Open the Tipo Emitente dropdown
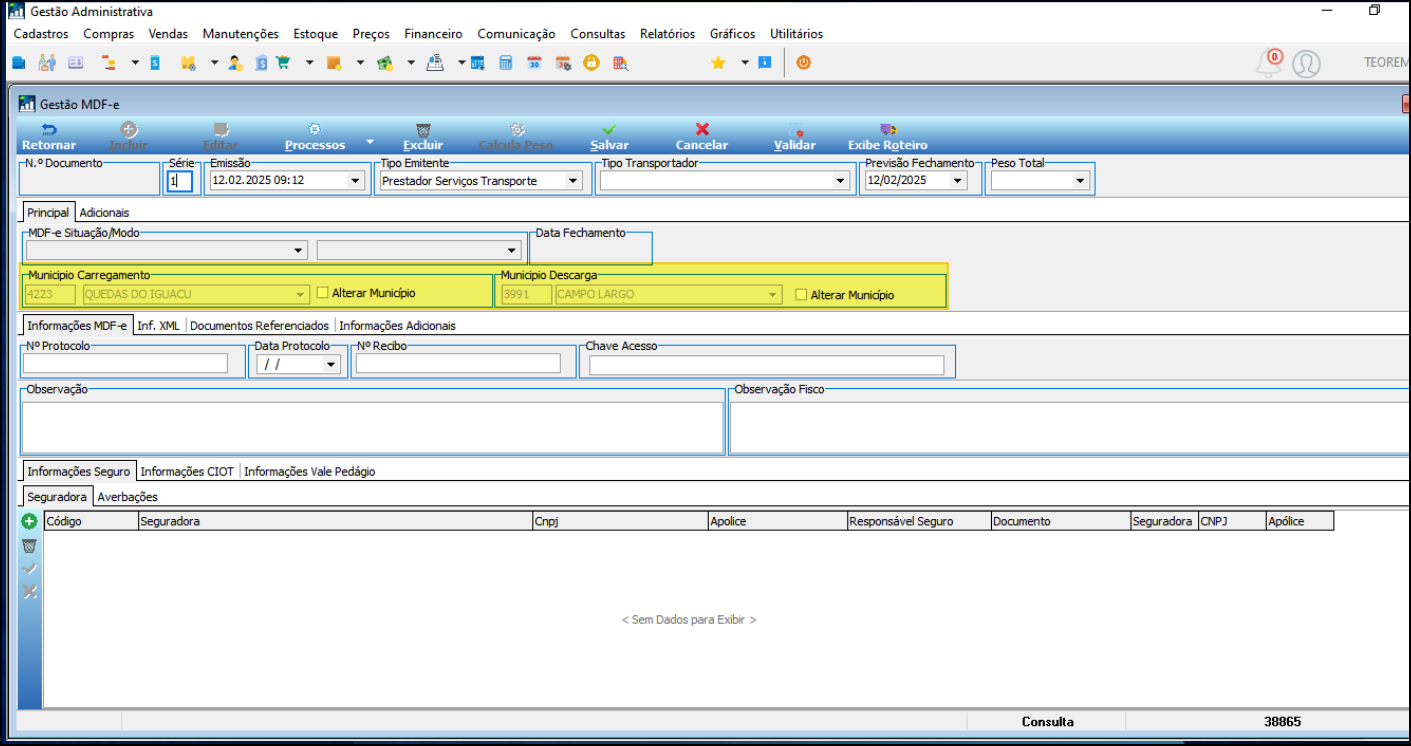 (573, 181)
